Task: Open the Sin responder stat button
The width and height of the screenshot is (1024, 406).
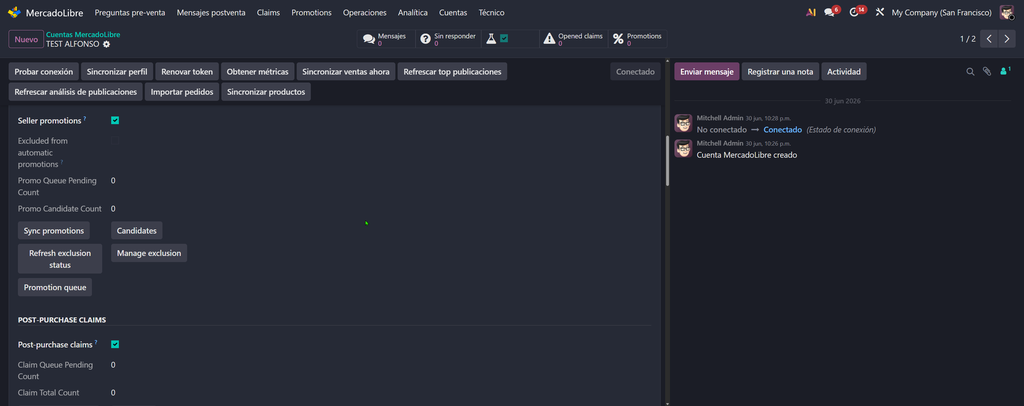Action: [x=448, y=39]
